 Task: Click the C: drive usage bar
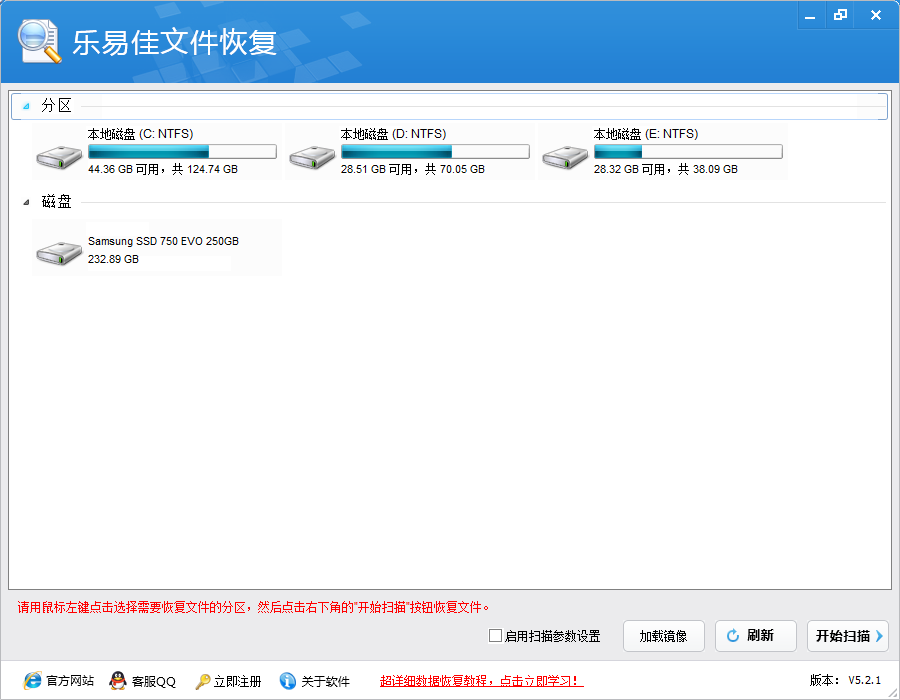pyautogui.click(x=182, y=152)
